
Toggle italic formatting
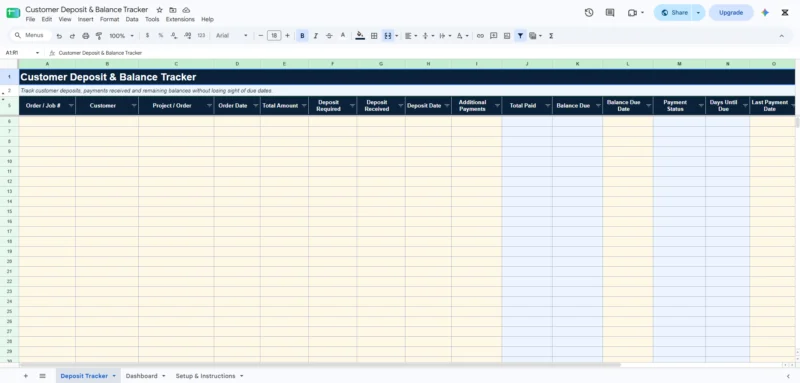(x=316, y=36)
